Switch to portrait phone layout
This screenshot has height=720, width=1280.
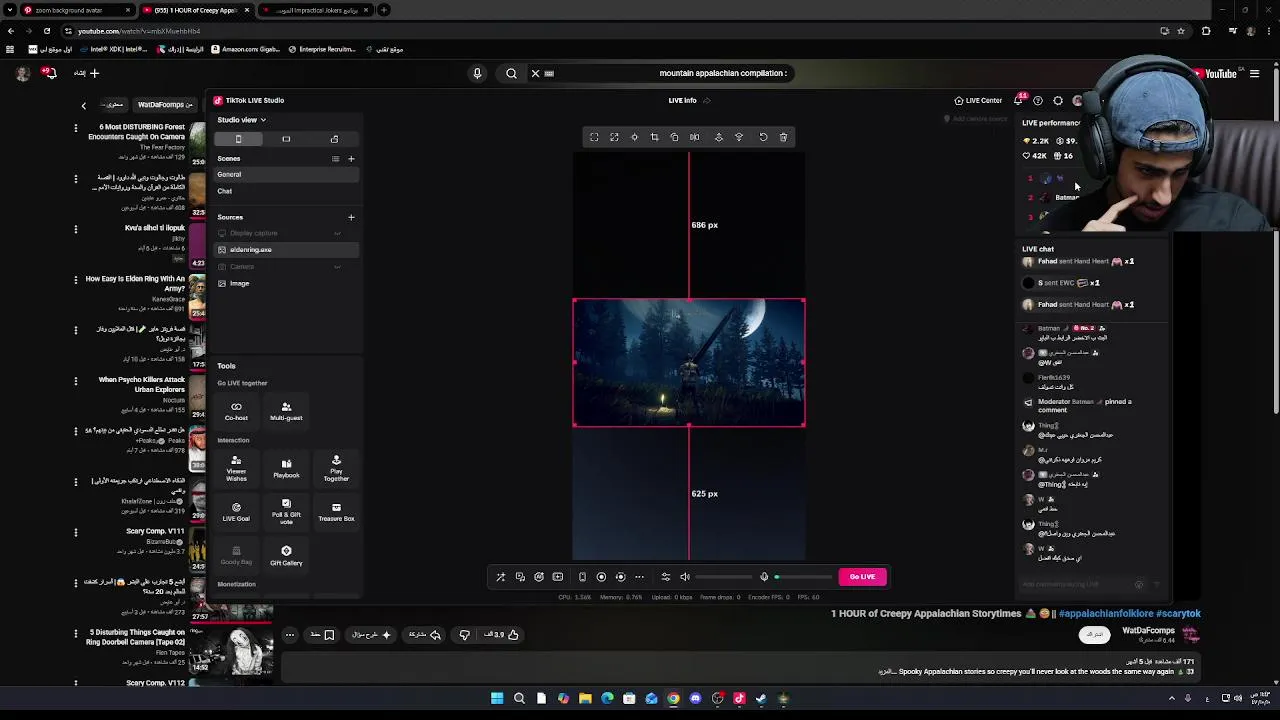click(x=238, y=139)
